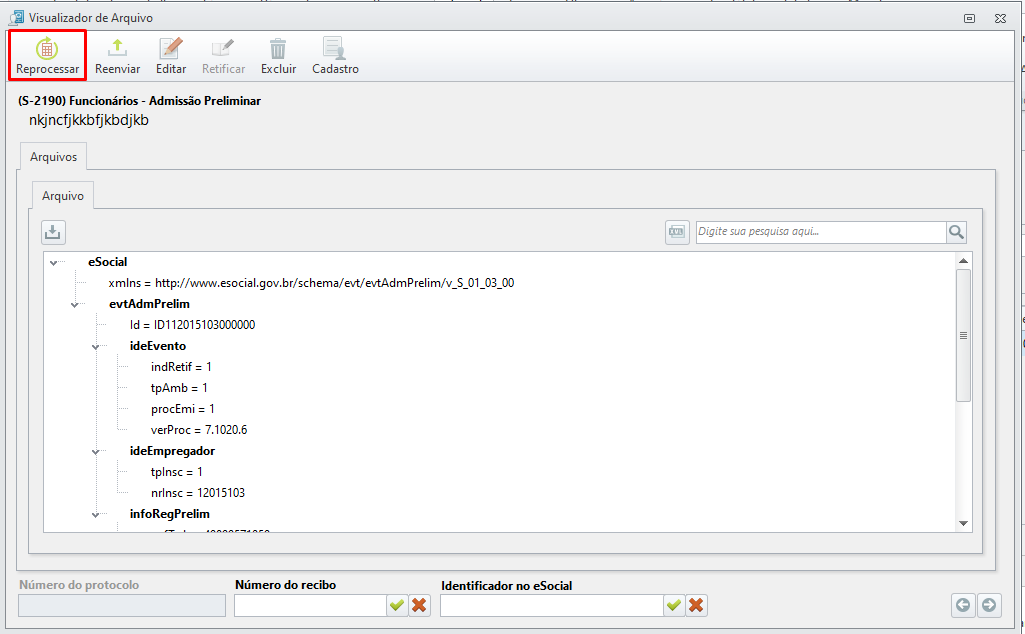Select the Arquivos tab
Image resolution: width=1025 pixels, height=634 pixels.
54,157
